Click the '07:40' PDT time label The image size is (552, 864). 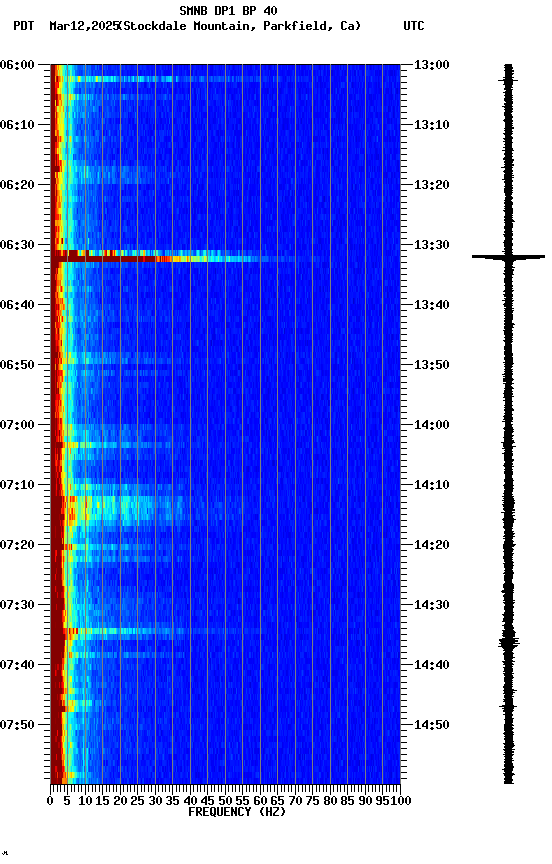click(17, 666)
